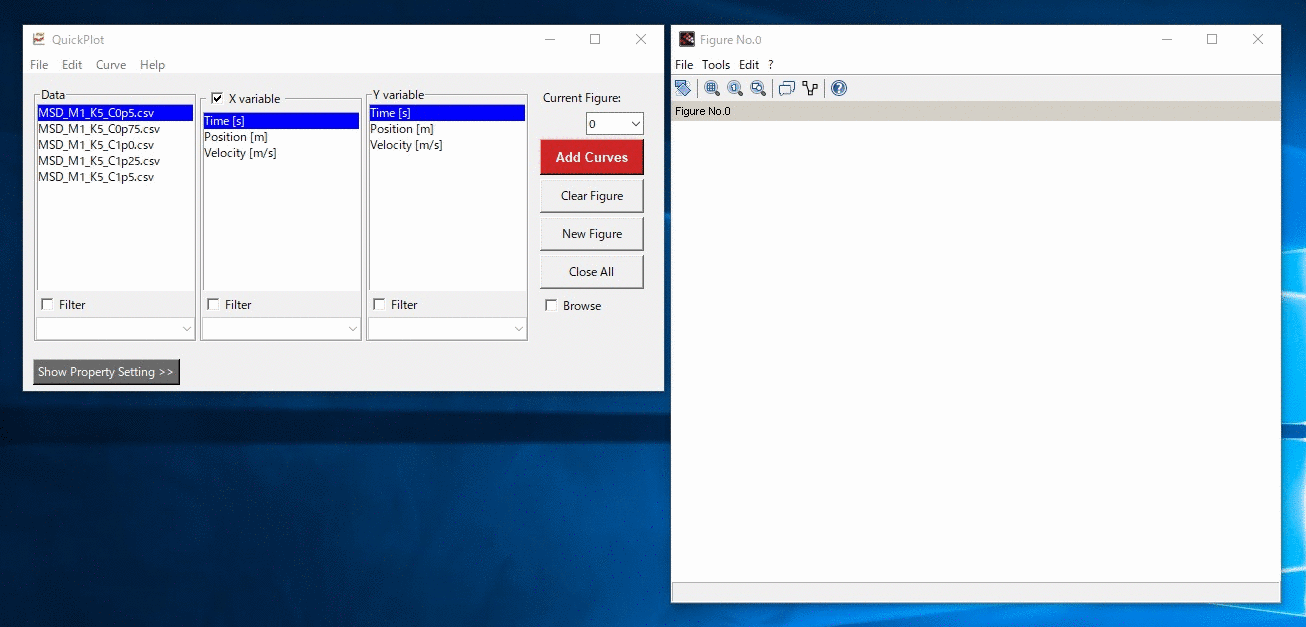The width and height of the screenshot is (1306, 627).
Task: Select MSD_M1_K5_C1p0.csv in Data list
Action: pyautogui.click(x=115, y=145)
